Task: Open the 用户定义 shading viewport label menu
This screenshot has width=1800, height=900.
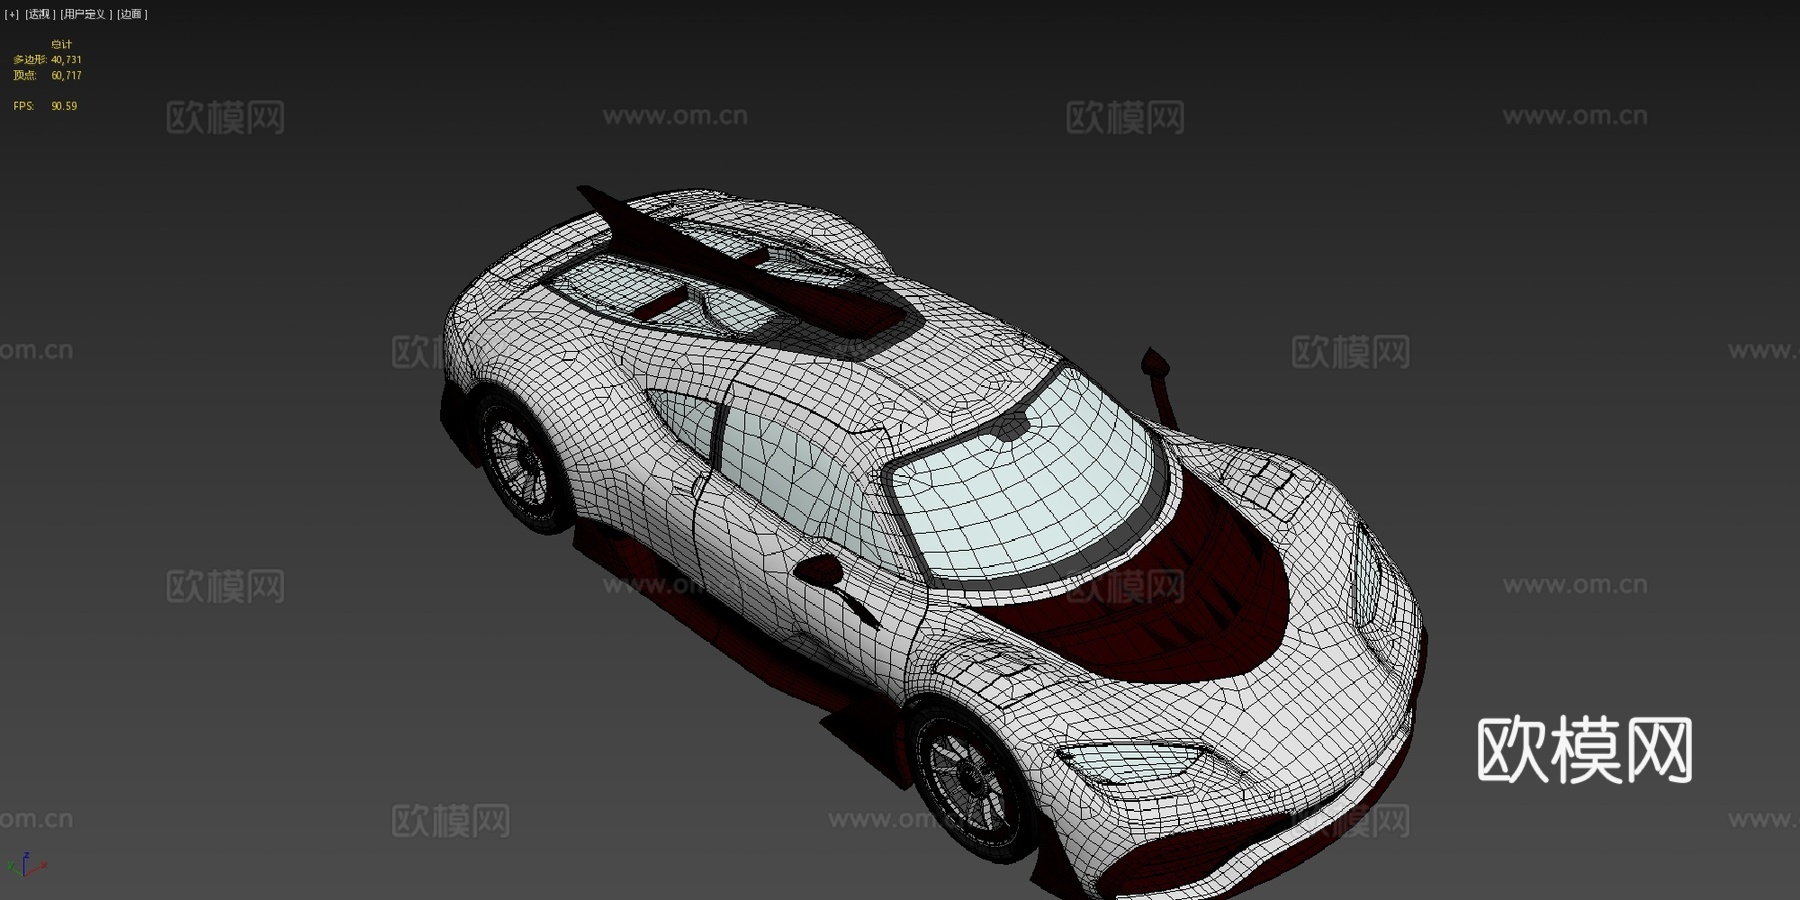Action: pos(84,13)
